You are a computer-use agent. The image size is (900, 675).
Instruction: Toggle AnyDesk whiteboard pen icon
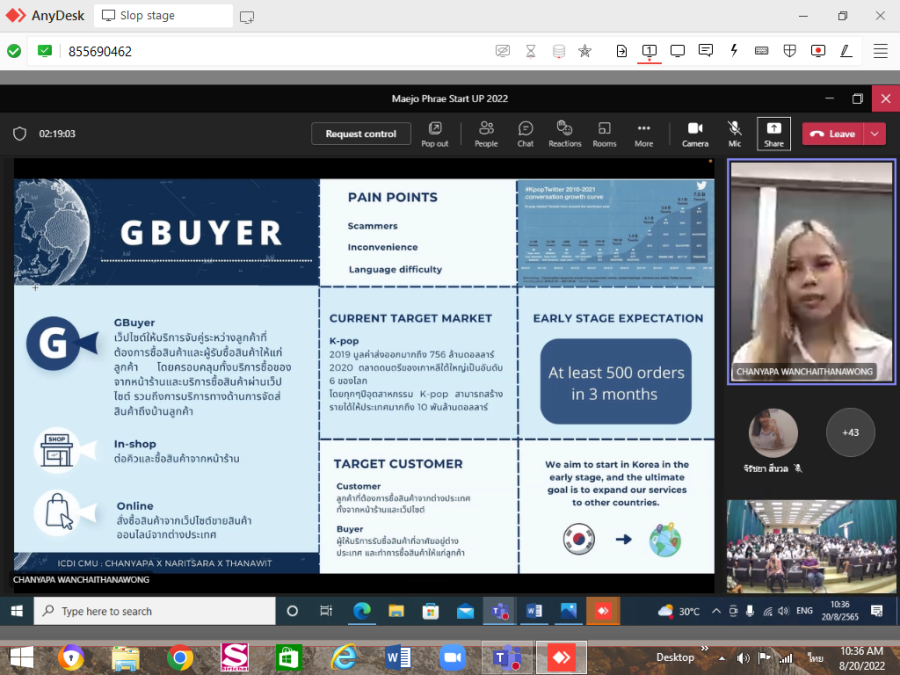click(846, 51)
